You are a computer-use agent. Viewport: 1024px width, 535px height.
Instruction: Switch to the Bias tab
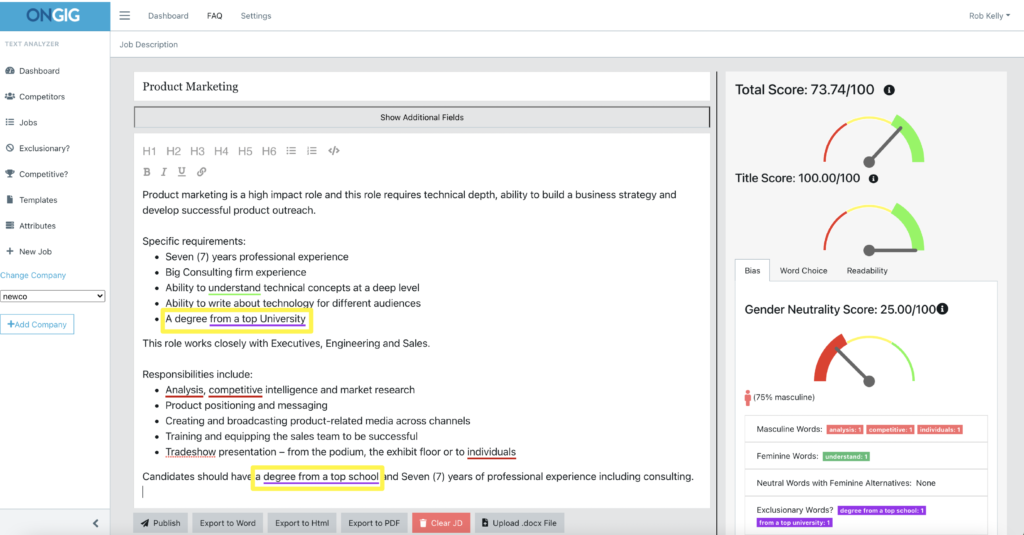pyautogui.click(x=752, y=270)
